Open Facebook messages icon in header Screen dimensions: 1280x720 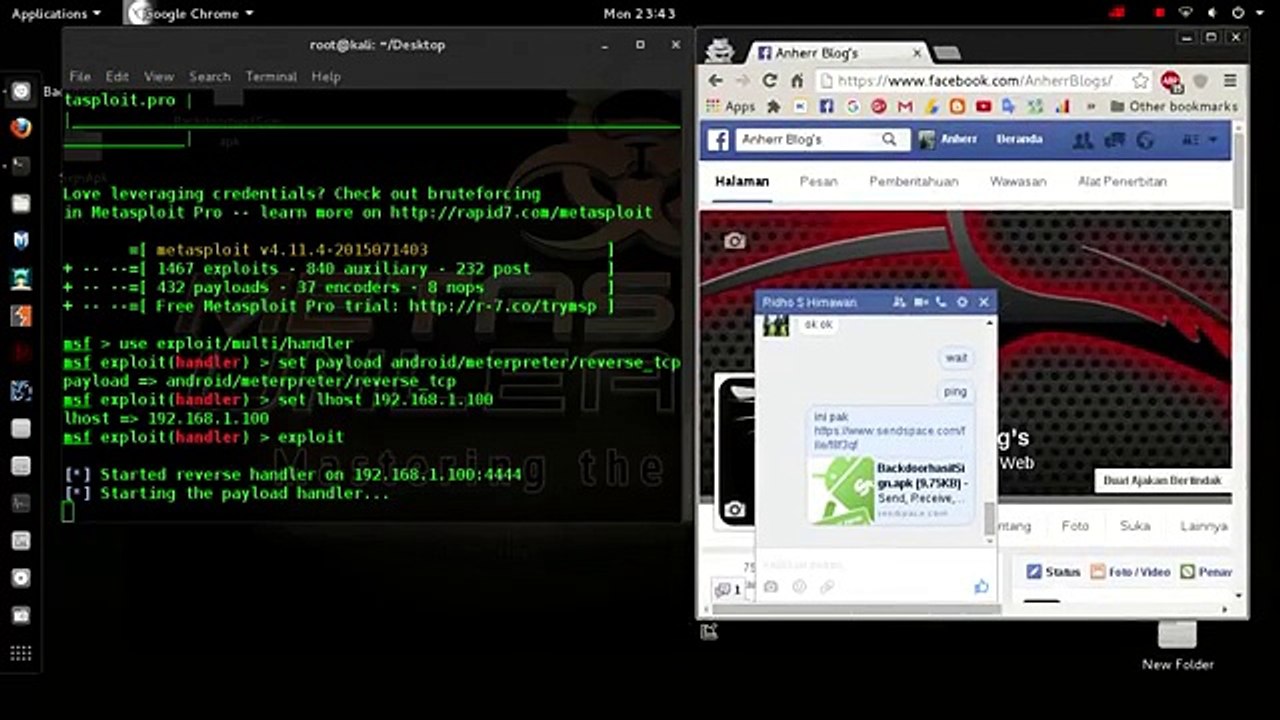pyautogui.click(x=1114, y=141)
